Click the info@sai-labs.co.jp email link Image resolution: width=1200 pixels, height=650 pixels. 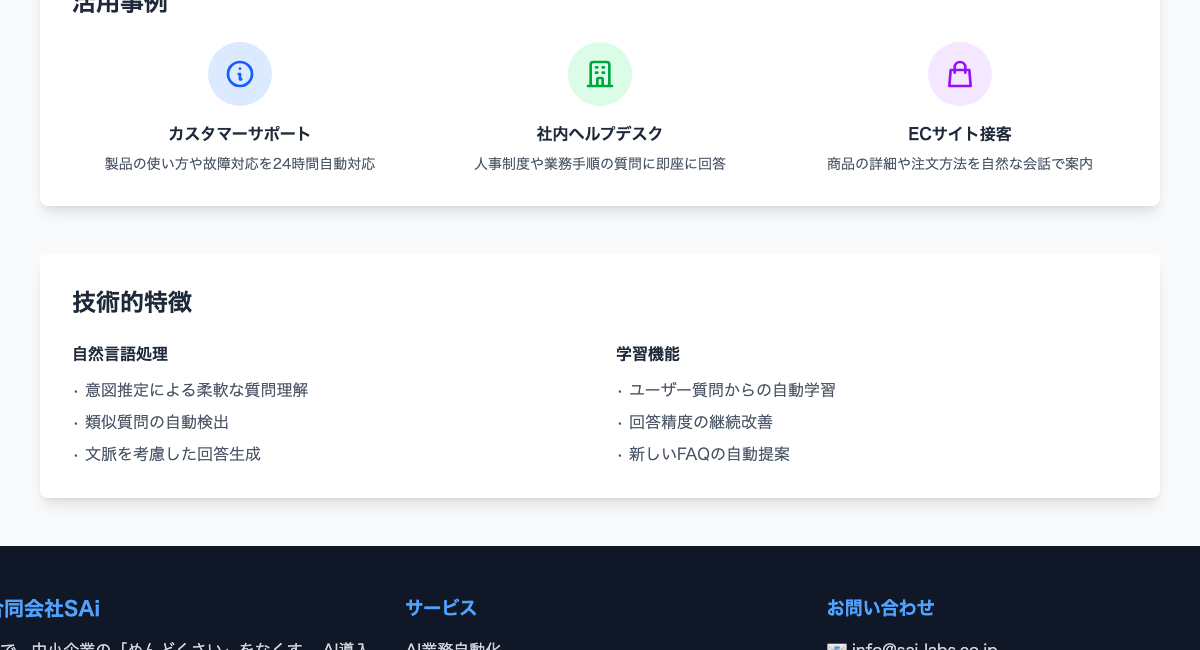click(x=925, y=647)
